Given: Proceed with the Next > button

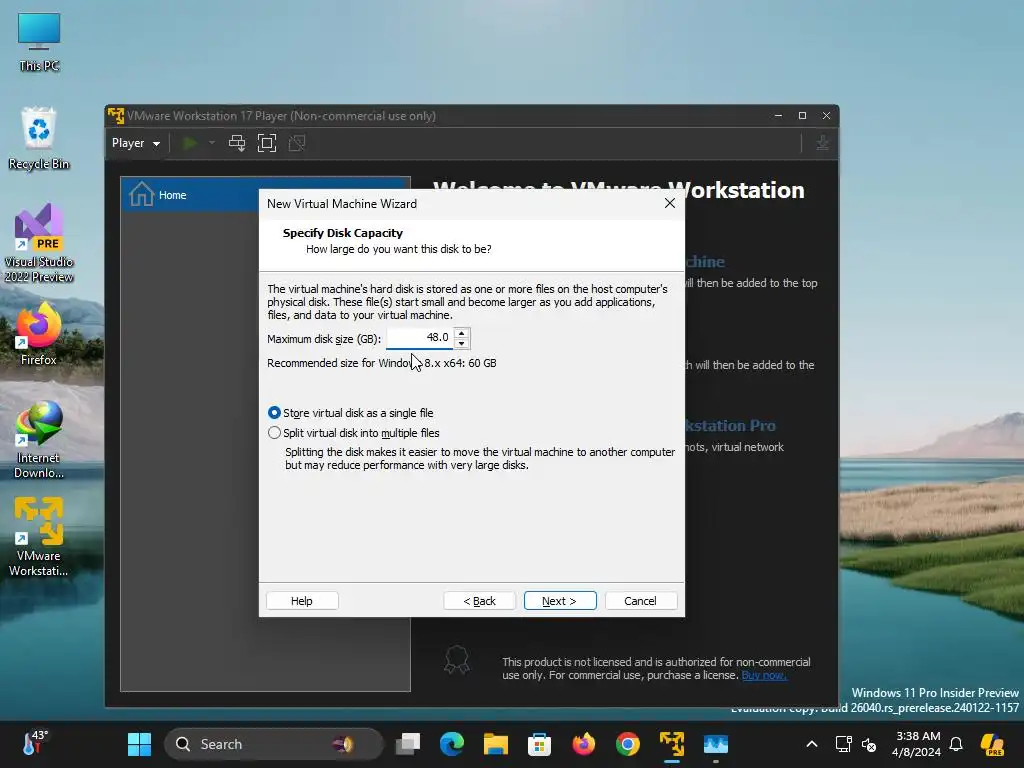Looking at the screenshot, I should (560, 601).
